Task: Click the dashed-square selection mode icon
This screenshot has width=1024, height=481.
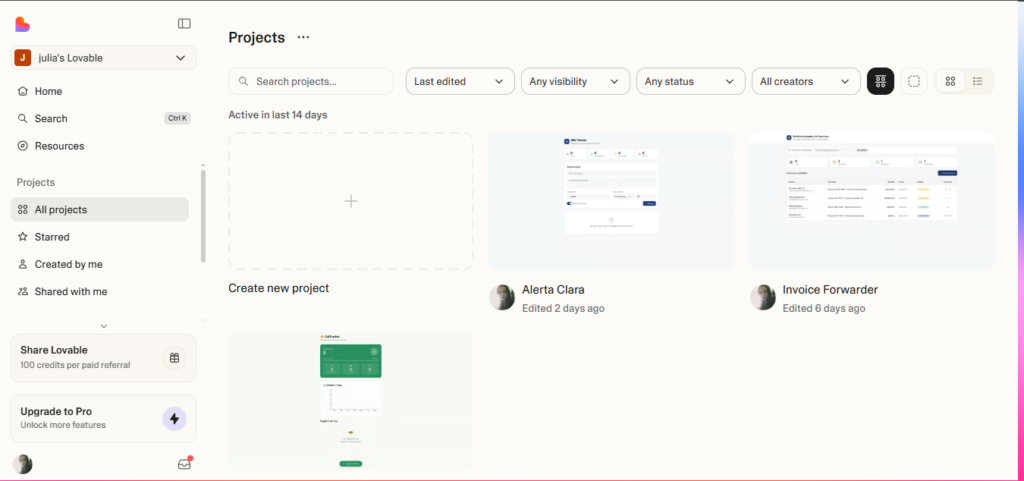Action: [x=913, y=81]
